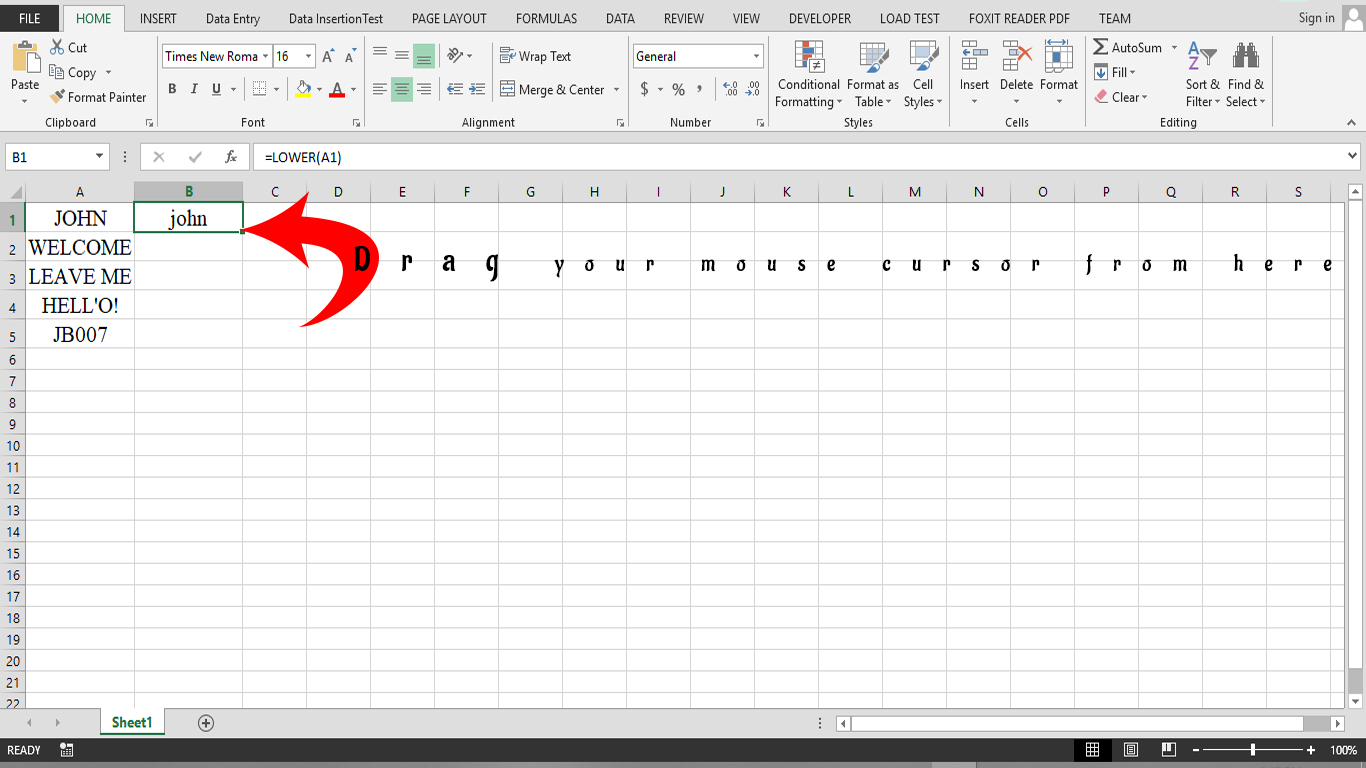Image resolution: width=1366 pixels, height=768 pixels.
Task: Select the Sheet1 worksheet tab
Action: [x=132, y=723]
